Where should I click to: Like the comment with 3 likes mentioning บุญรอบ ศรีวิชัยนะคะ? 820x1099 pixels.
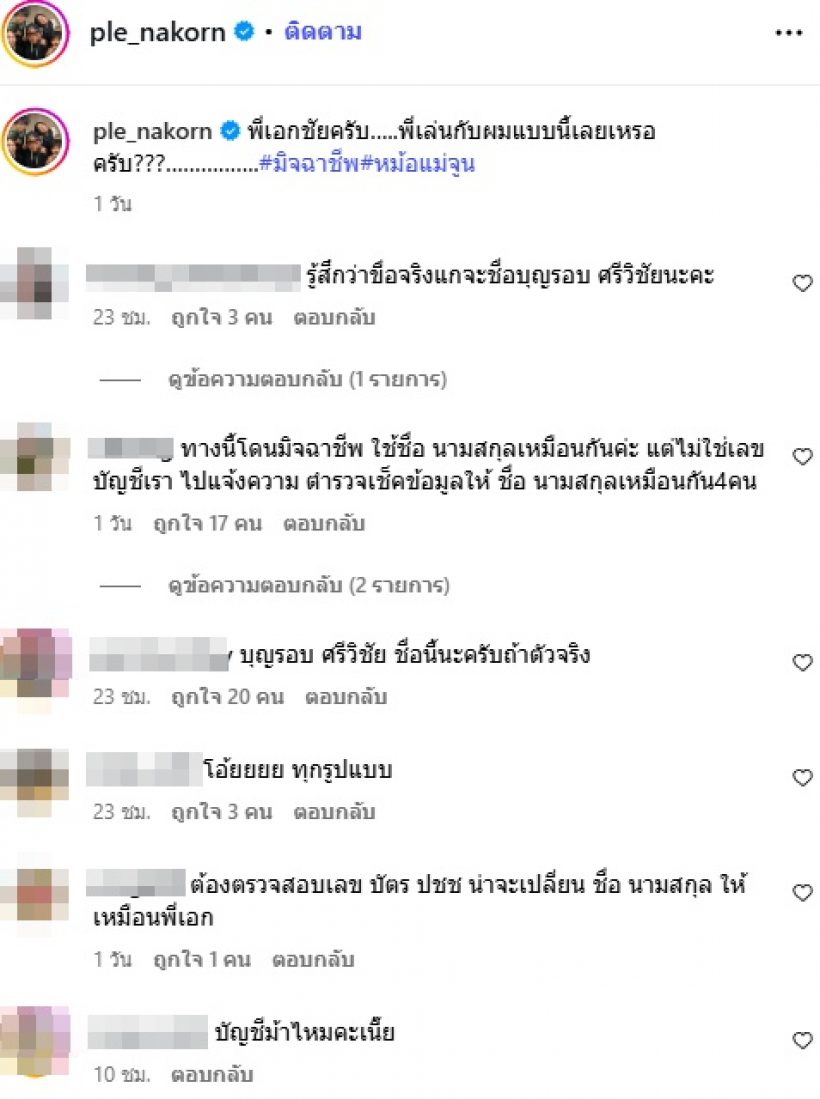[802, 283]
